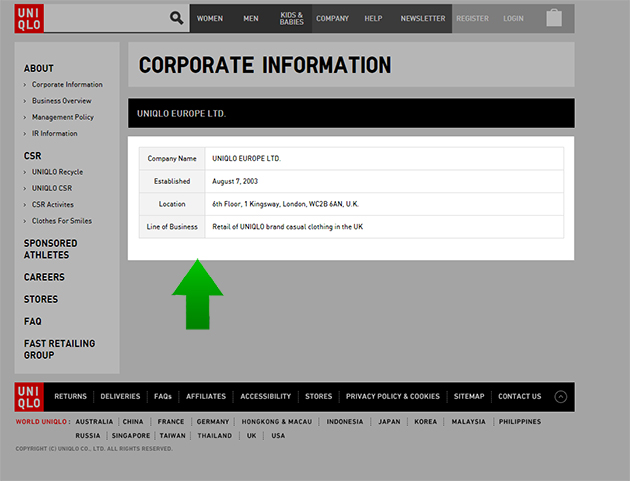Open UNIQLO Recycle sidebar link

coord(57,172)
